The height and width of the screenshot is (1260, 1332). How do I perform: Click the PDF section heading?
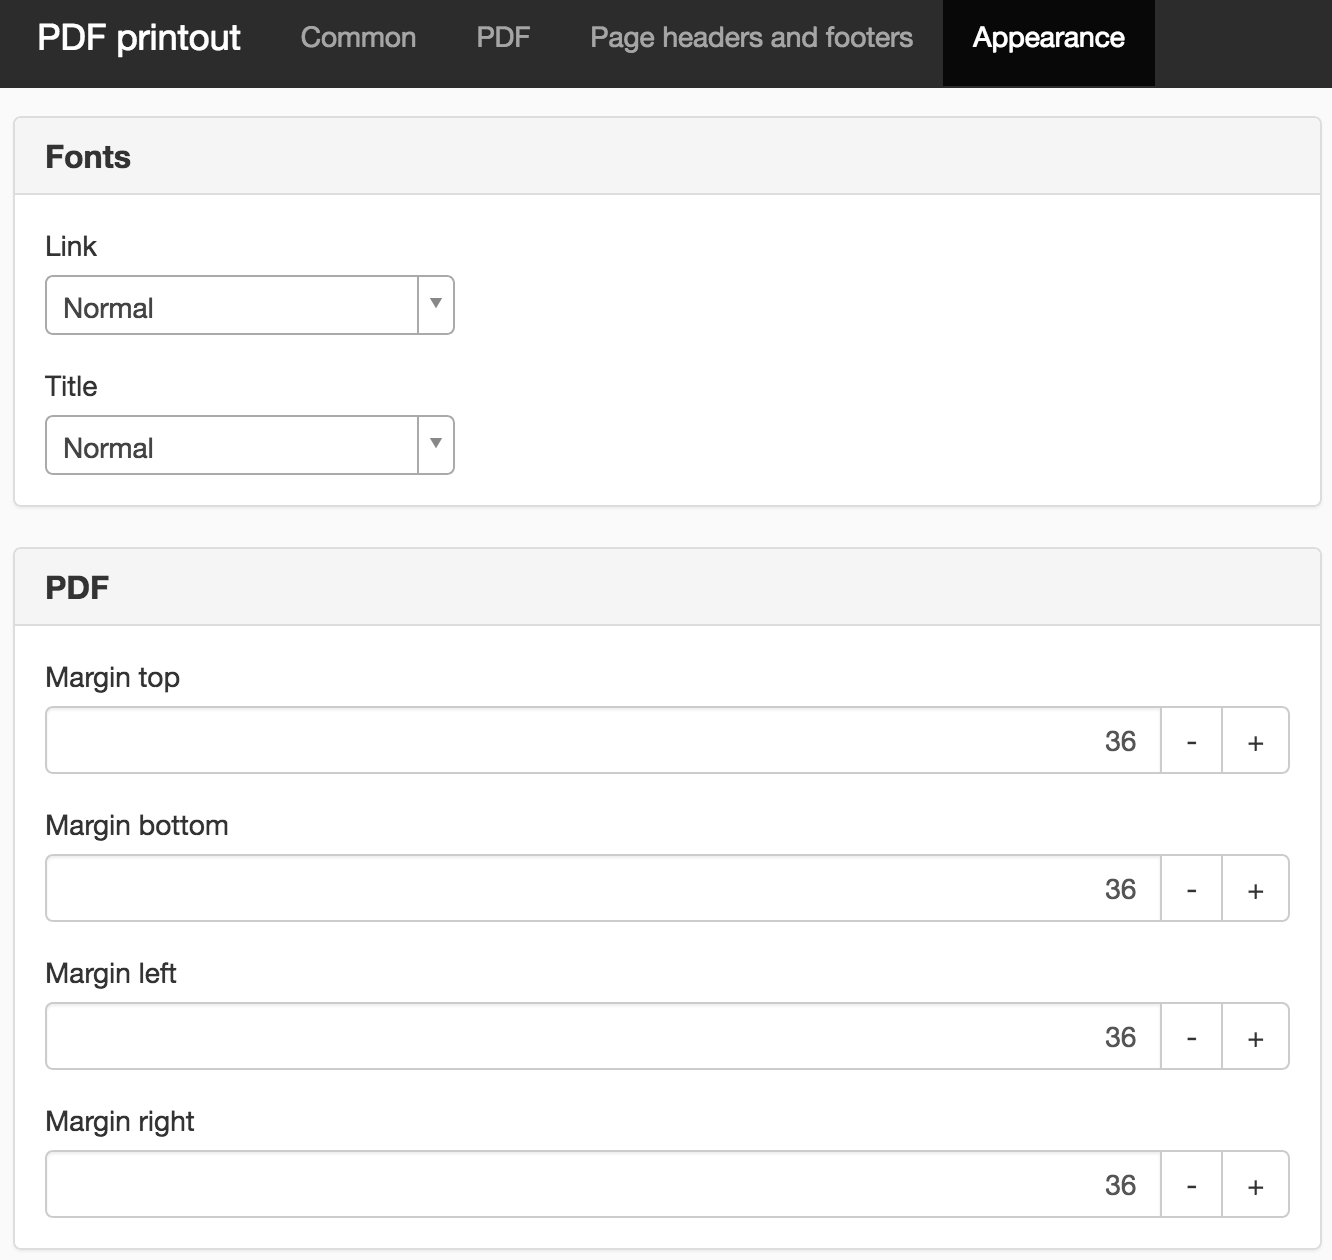pyautogui.click(x=77, y=588)
